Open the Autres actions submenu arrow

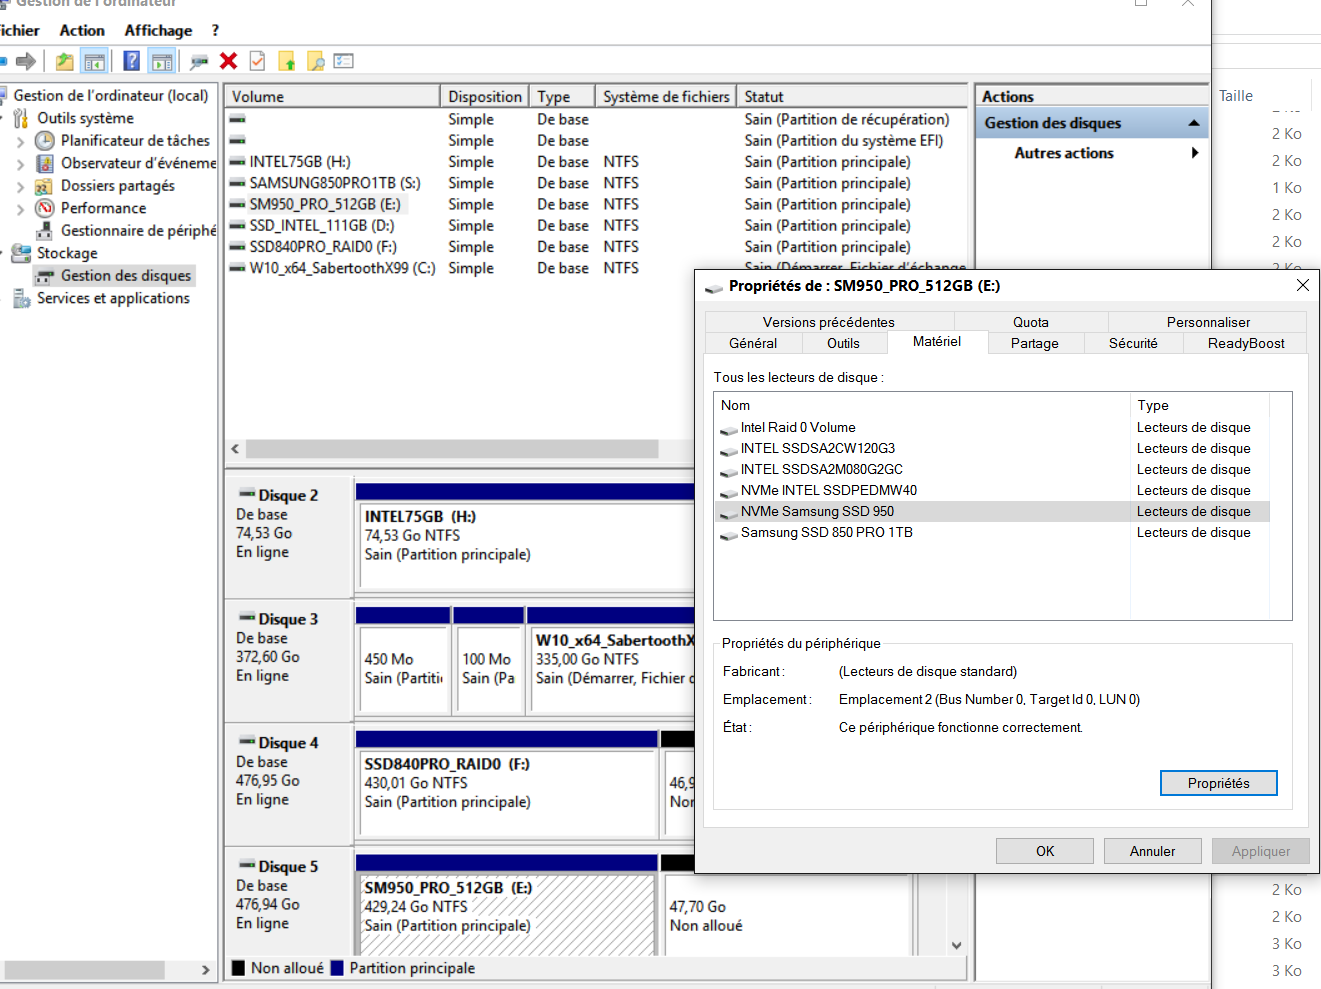point(1195,153)
